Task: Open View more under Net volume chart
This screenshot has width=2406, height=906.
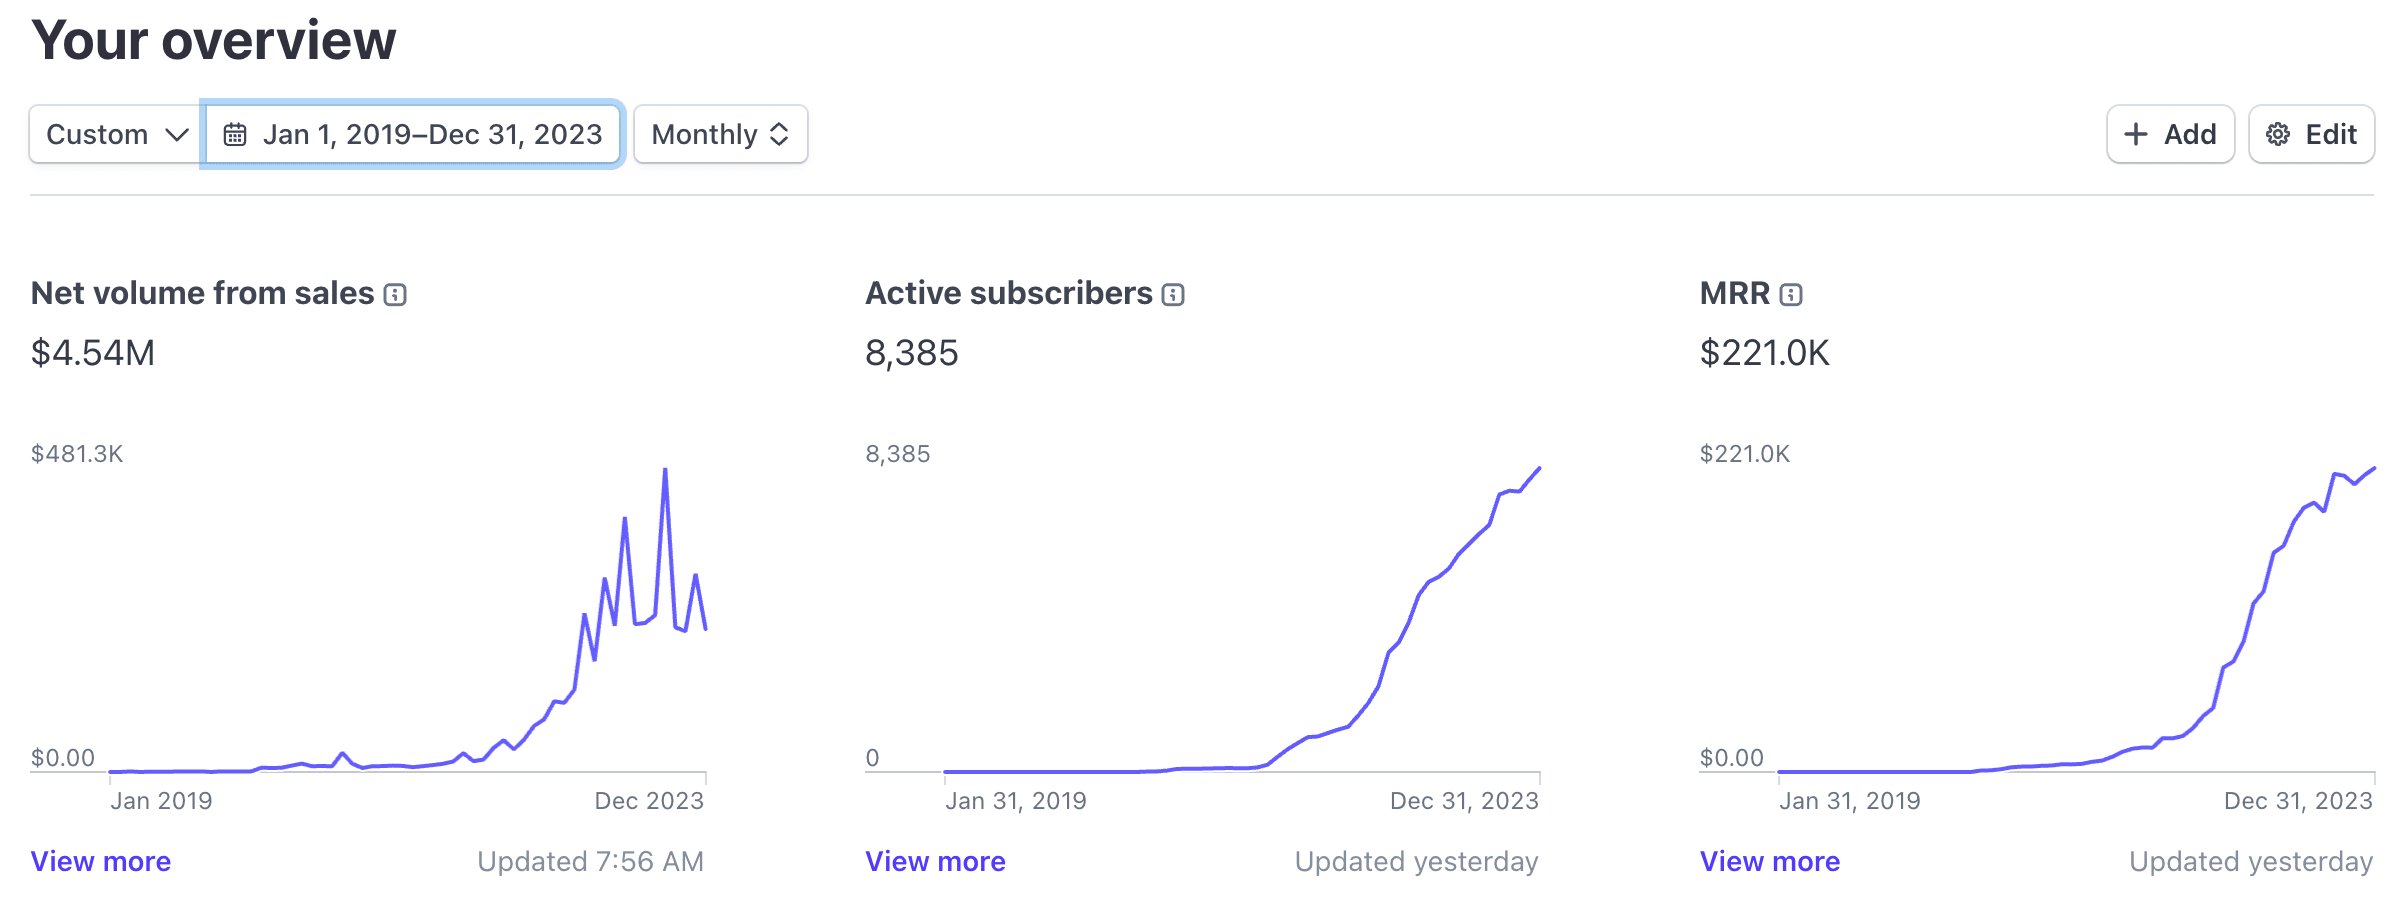Action: (x=101, y=861)
